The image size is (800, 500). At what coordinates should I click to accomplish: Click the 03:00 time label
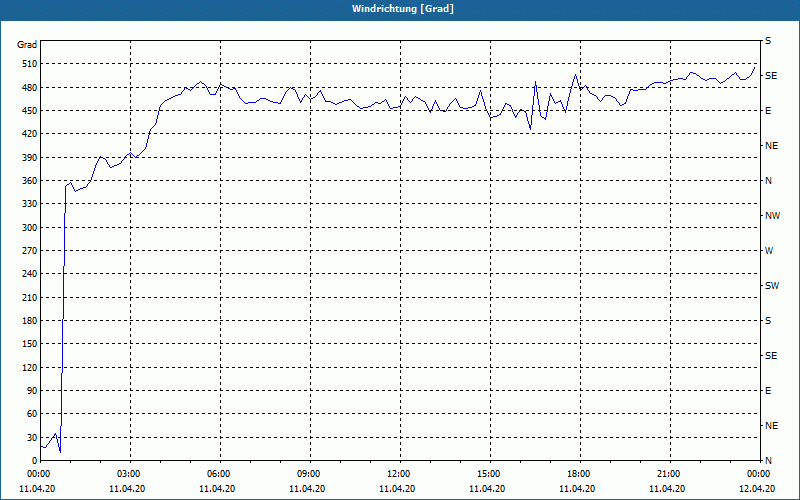tap(131, 474)
